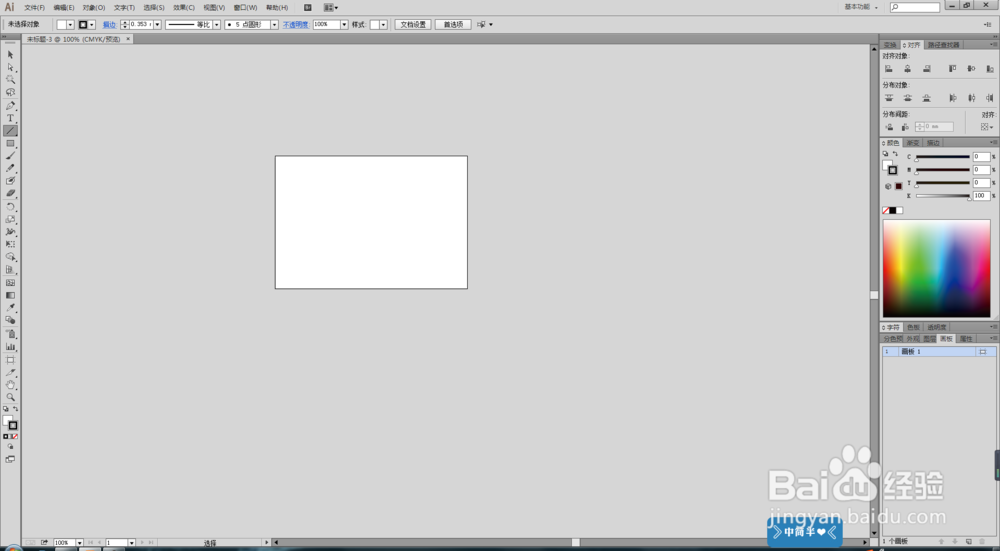This screenshot has width=1000, height=551.
Task: Open the 等比 width profile dropdown
Action: click(217, 25)
